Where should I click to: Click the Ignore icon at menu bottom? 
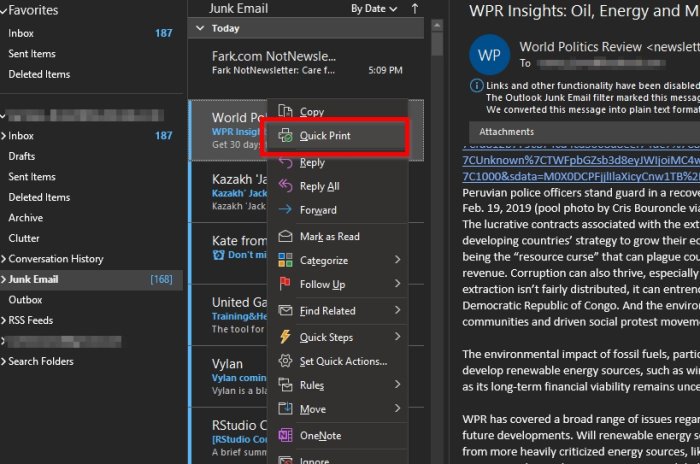pos(285,460)
